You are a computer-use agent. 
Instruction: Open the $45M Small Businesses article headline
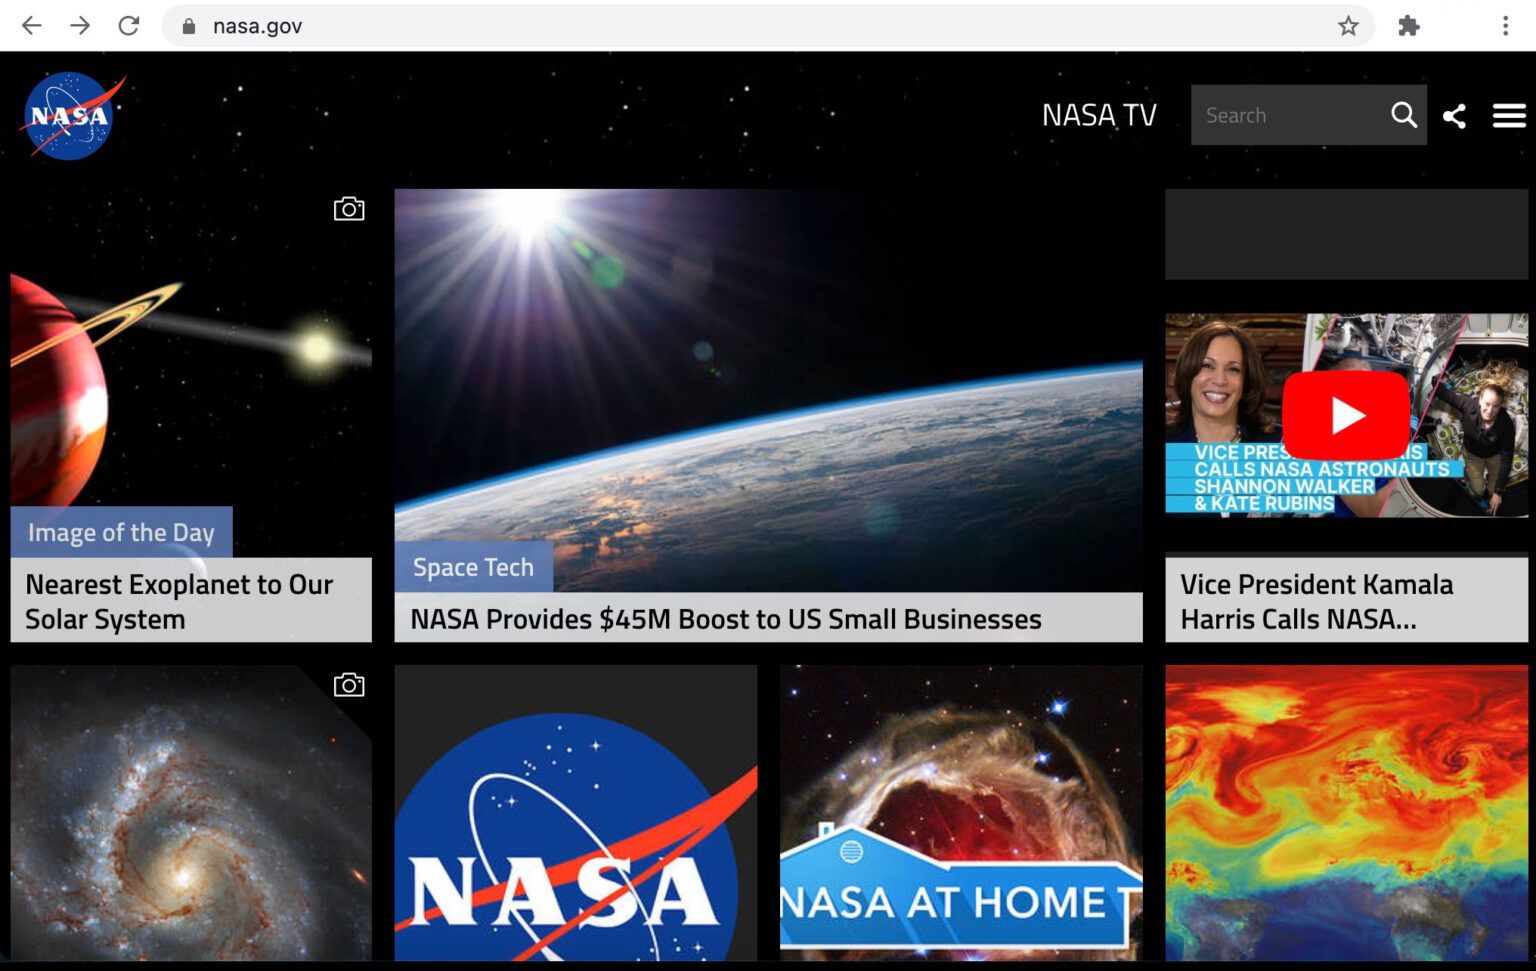pos(726,619)
